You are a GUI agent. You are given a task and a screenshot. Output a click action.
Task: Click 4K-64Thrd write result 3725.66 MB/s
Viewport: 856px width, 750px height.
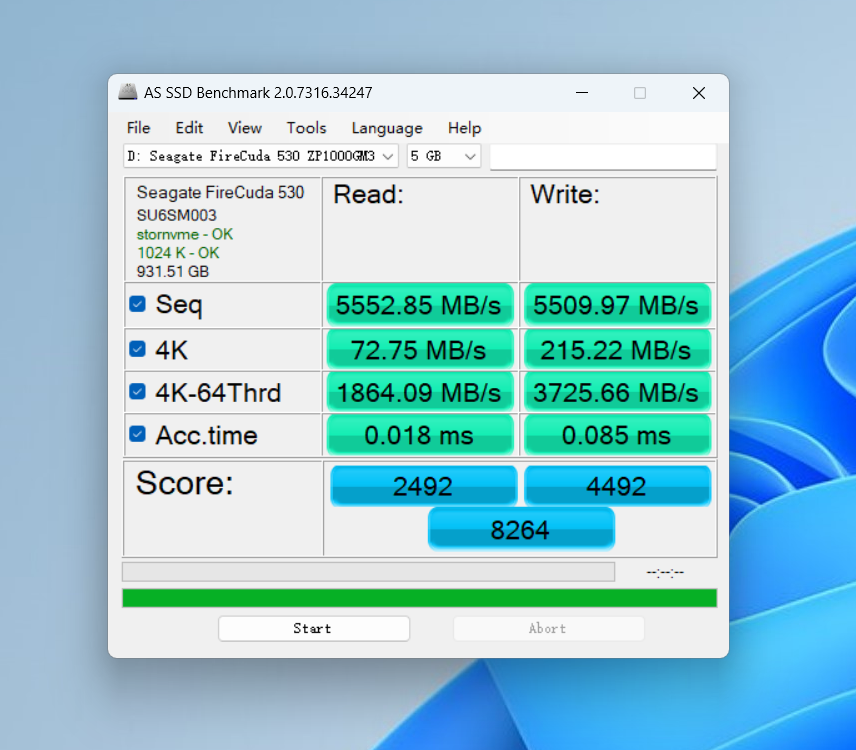[617, 392]
